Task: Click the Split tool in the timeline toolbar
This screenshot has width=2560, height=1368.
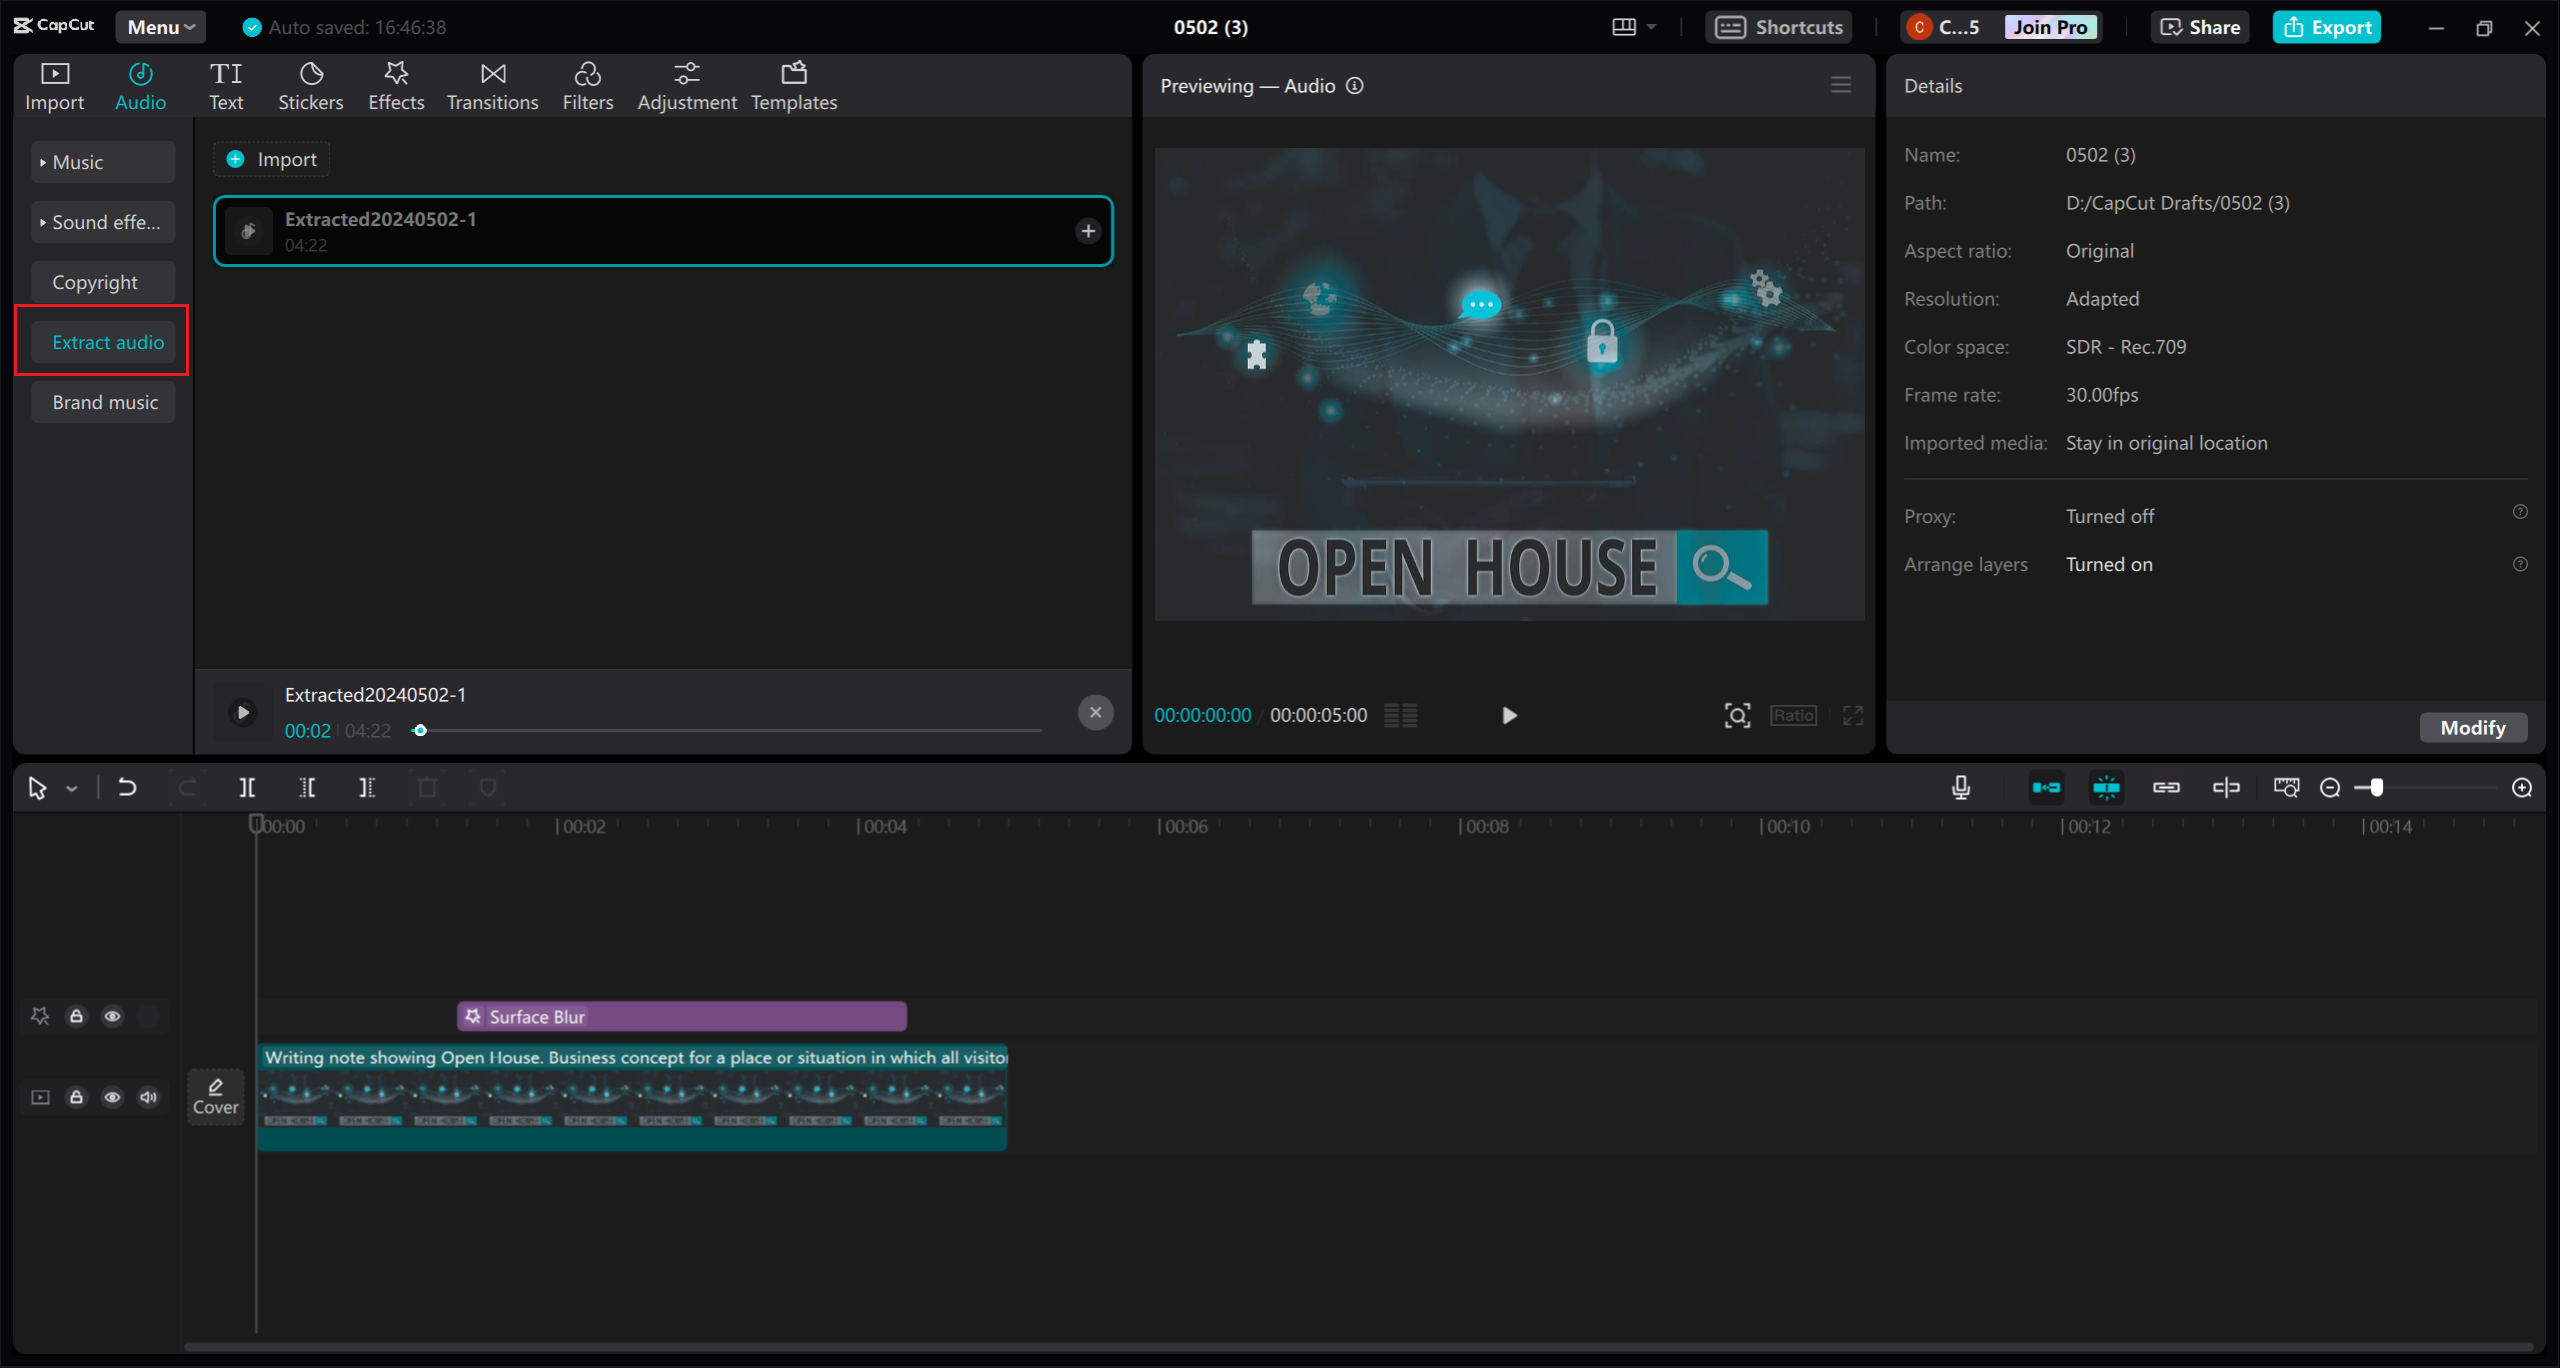Action: (248, 788)
